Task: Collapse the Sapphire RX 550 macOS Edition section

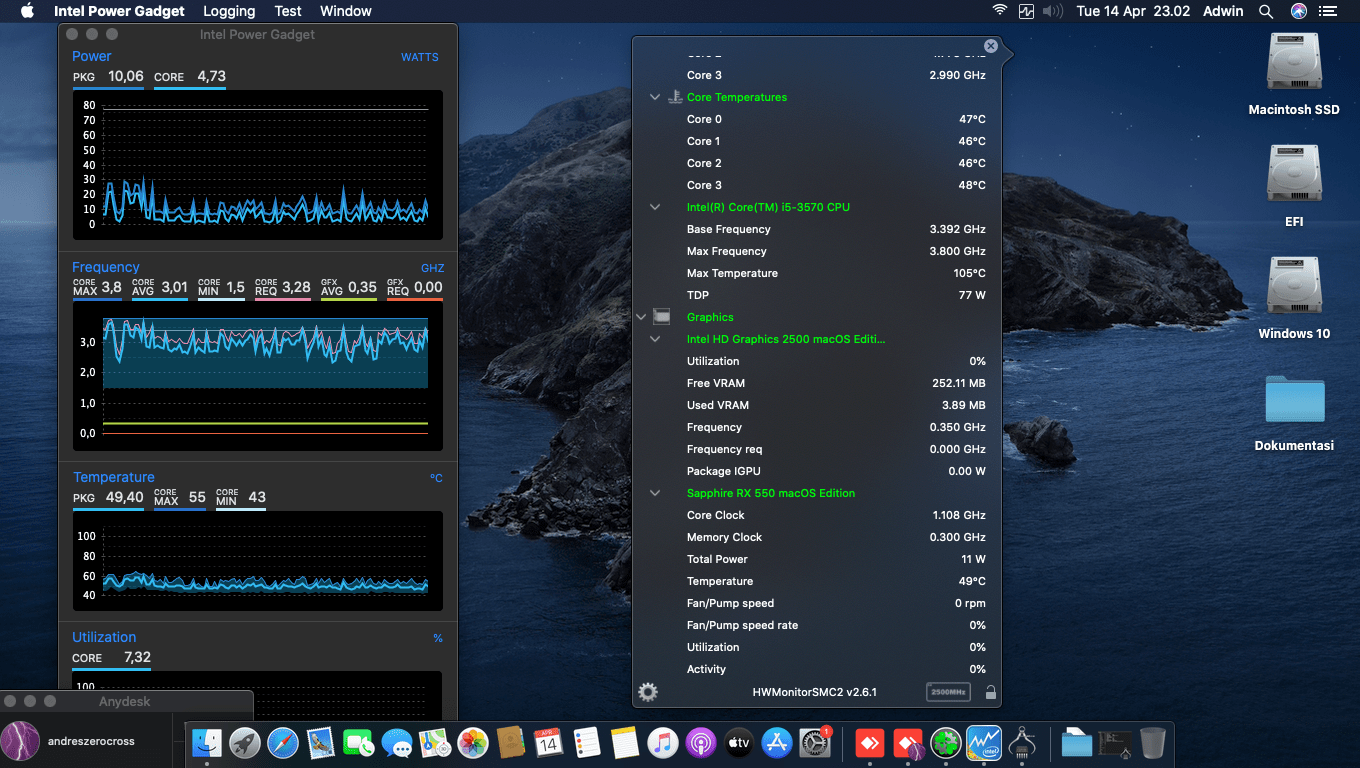Action: [x=655, y=492]
